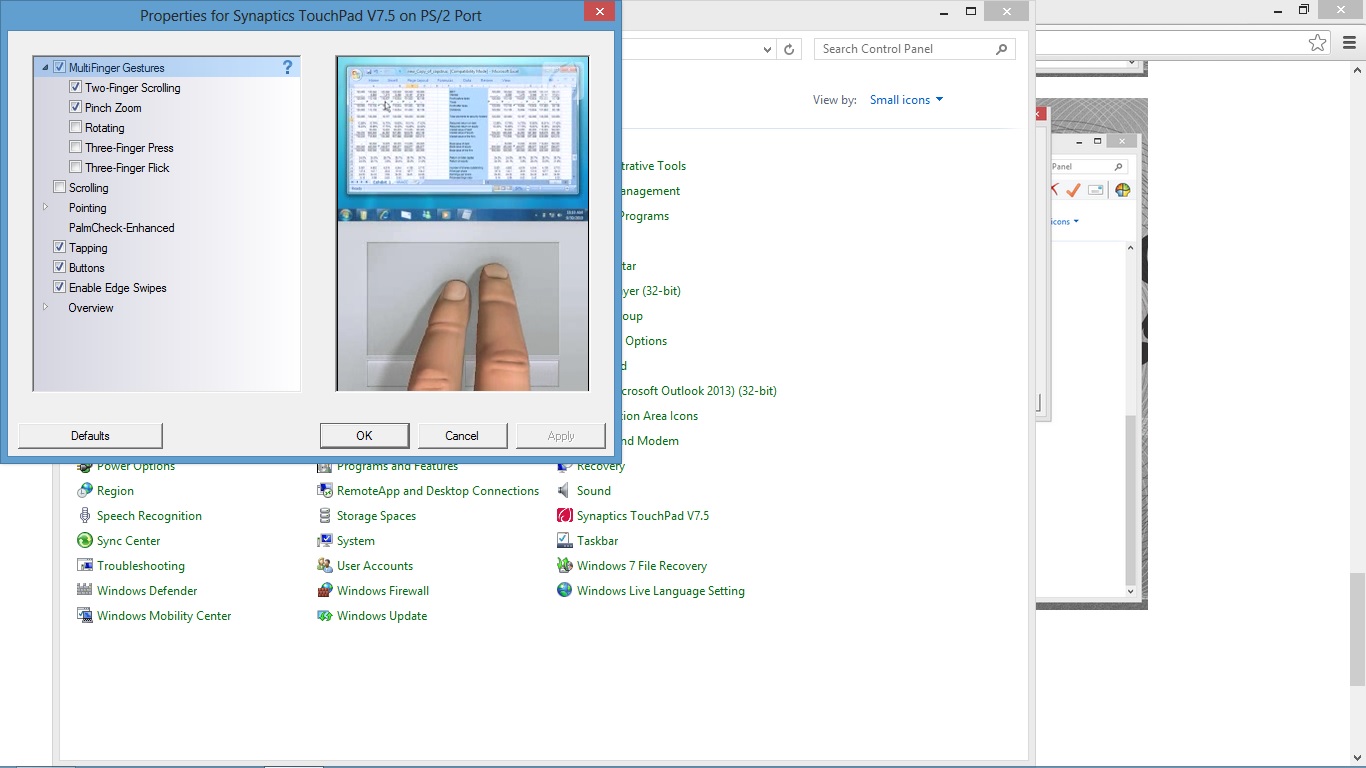Check the Three-Finger Flick checkbox
The height and width of the screenshot is (768, 1366).
click(76, 168)
